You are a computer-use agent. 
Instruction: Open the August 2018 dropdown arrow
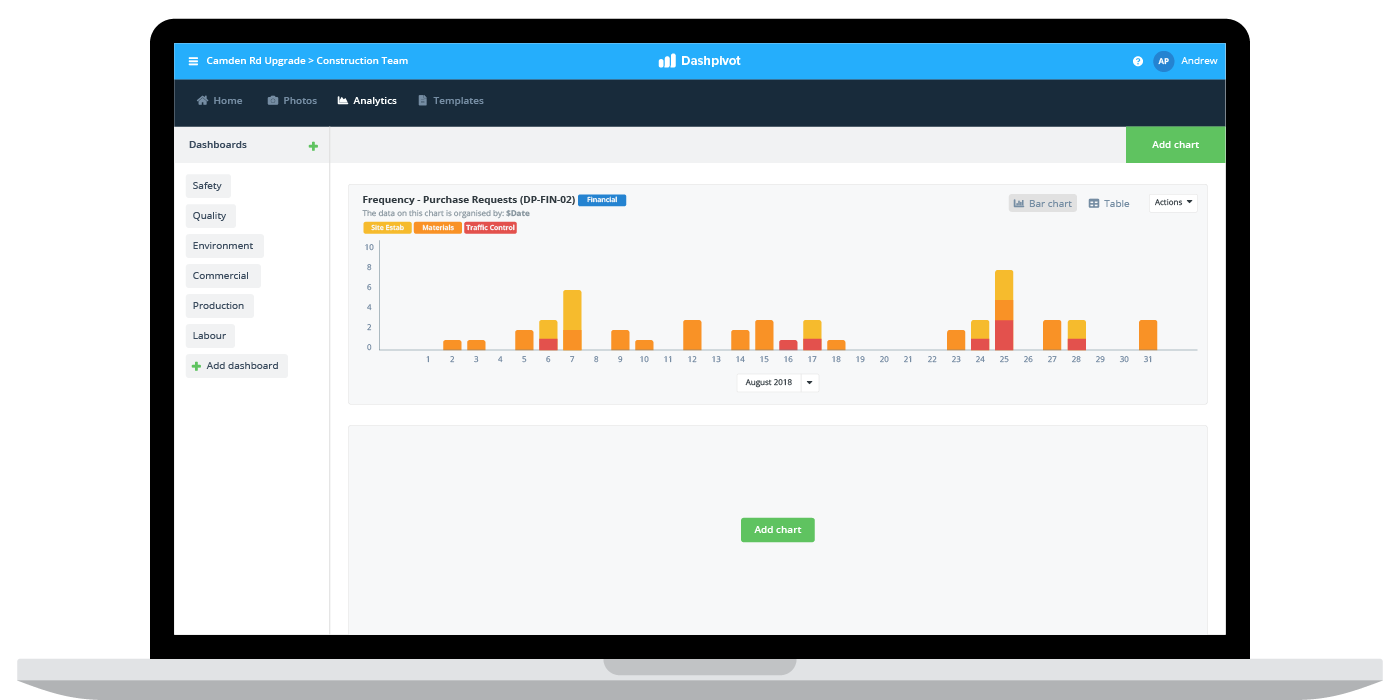pyautogui.click(x=810, y=382)
